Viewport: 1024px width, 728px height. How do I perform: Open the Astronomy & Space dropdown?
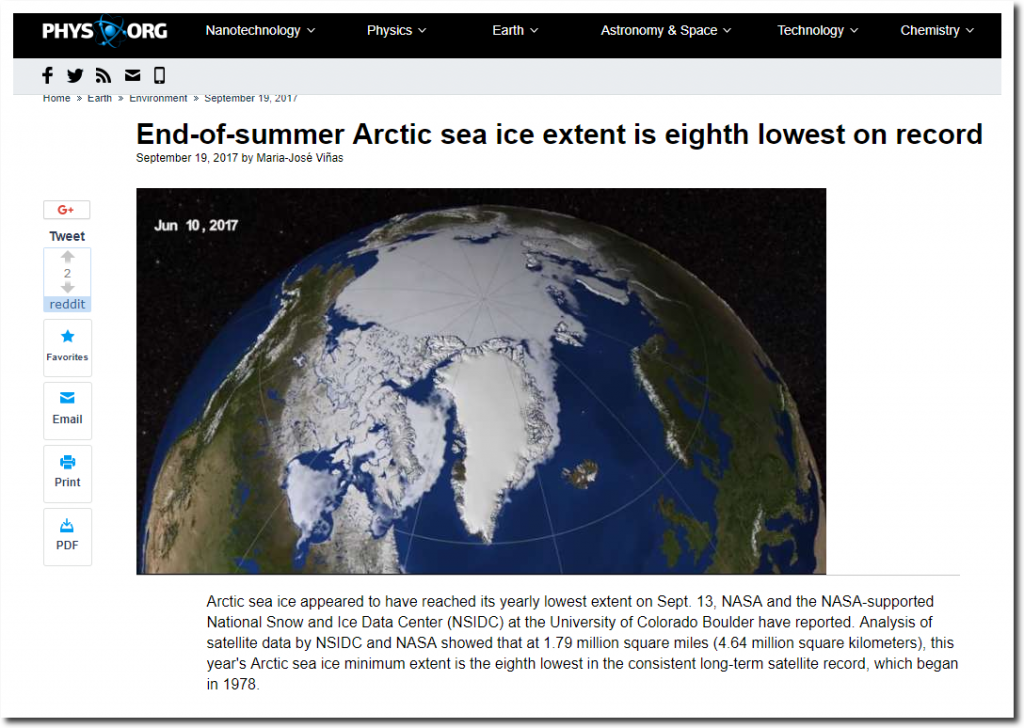click(665, 31)
